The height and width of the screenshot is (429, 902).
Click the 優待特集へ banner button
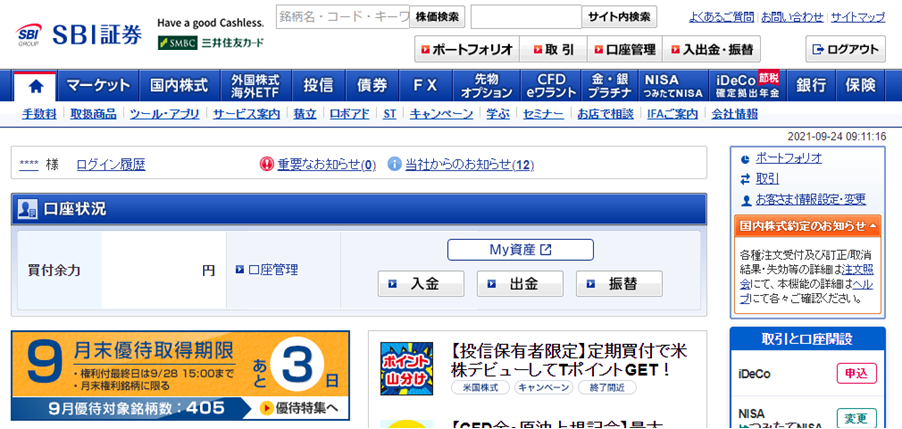click(300, 408)
